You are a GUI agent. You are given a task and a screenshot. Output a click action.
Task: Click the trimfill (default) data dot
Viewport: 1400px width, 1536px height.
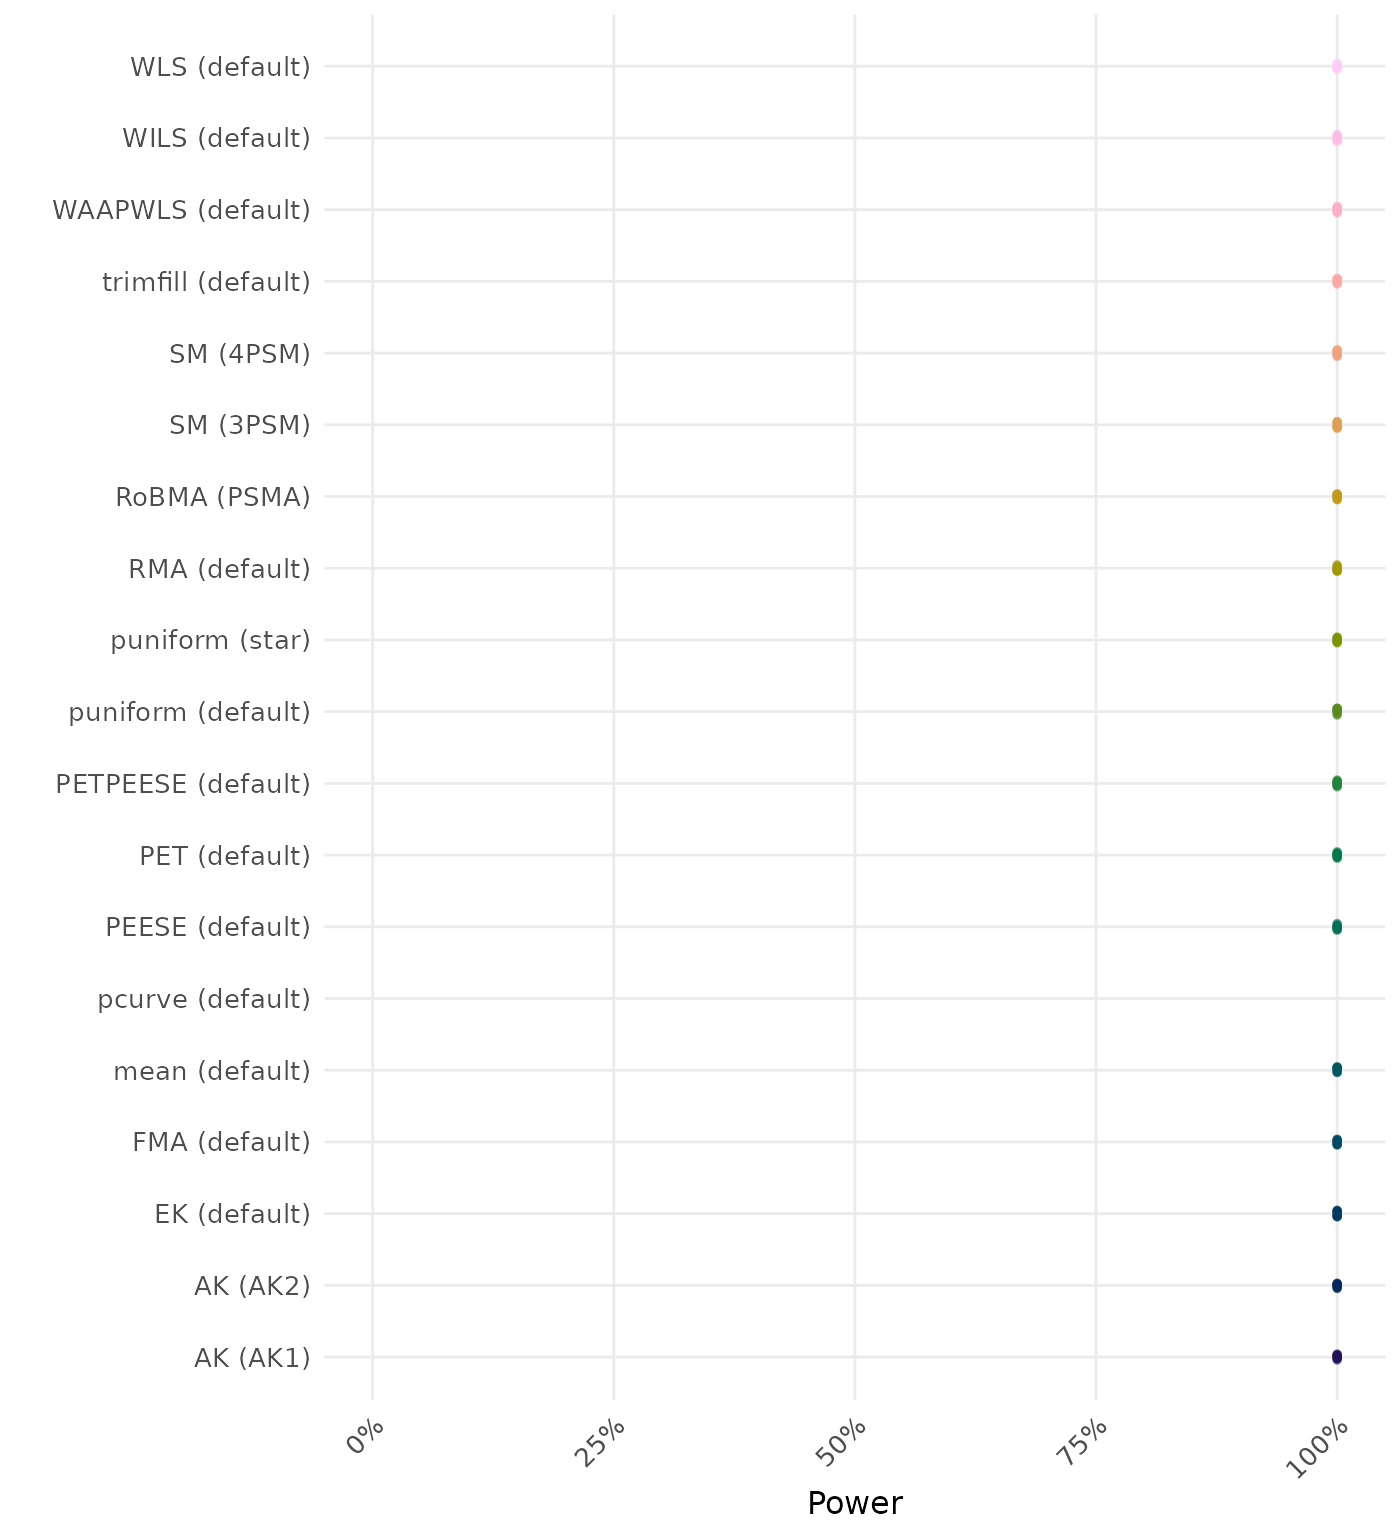tap(1336, 281)
